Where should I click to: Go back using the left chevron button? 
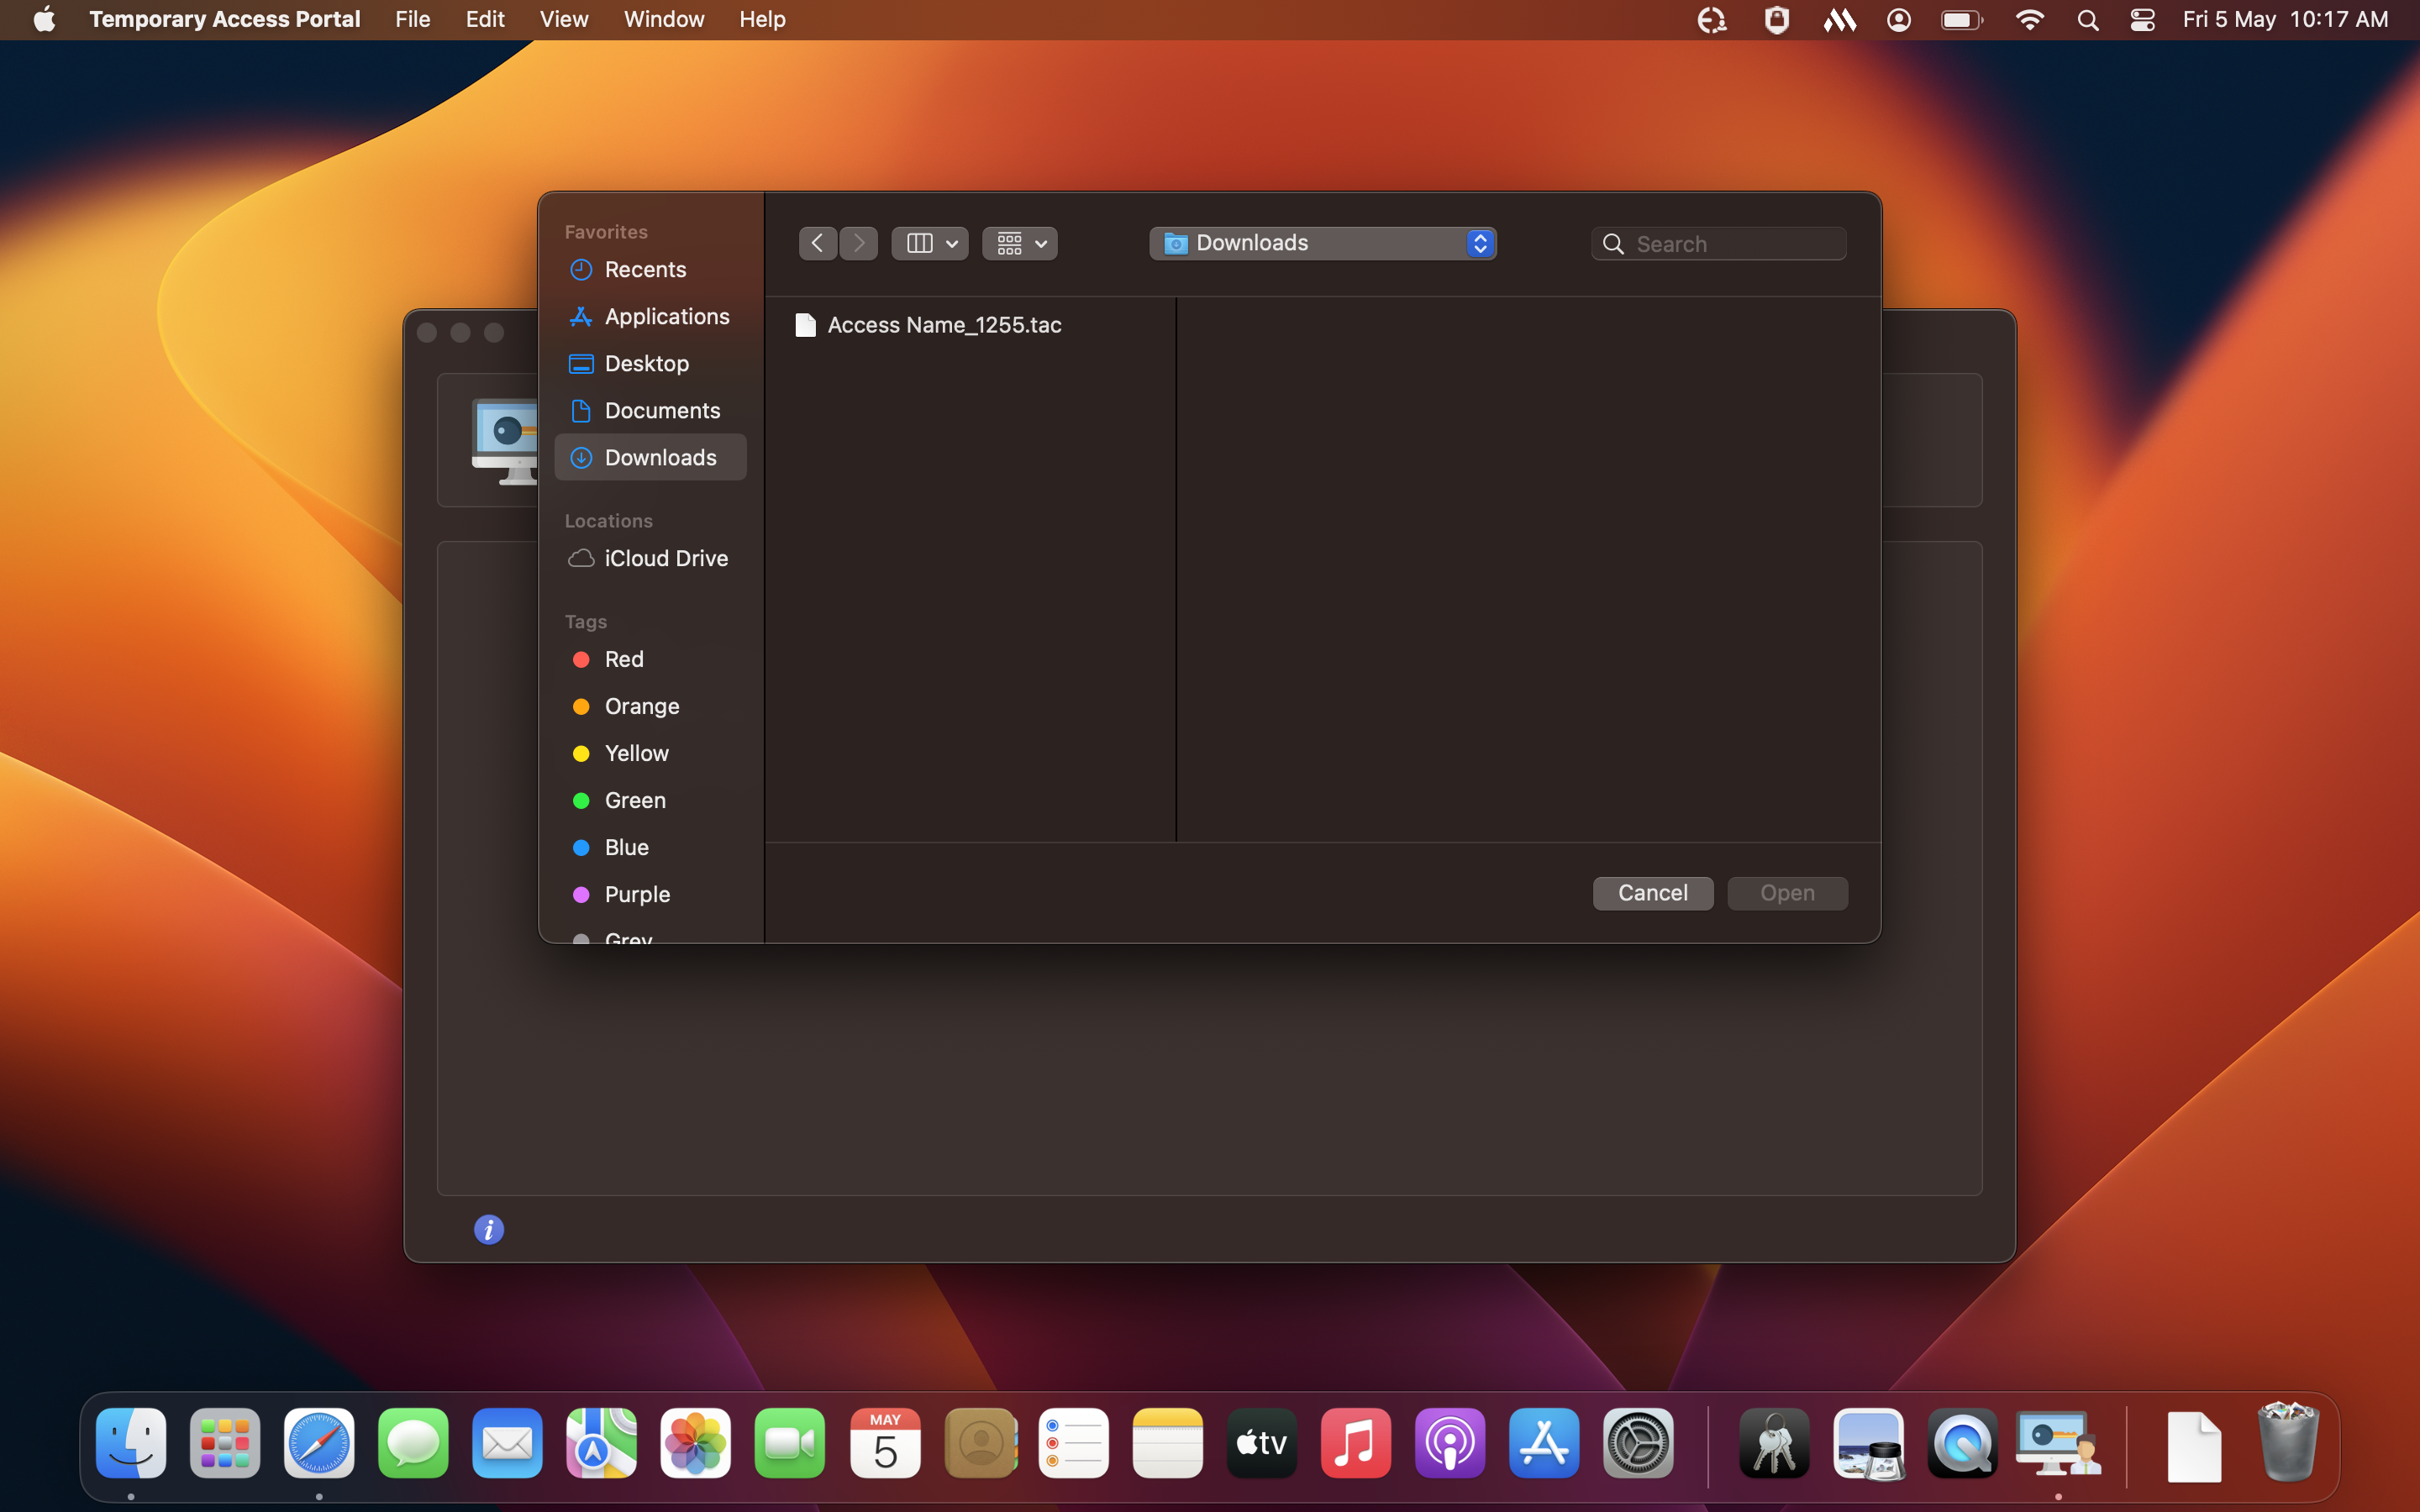(817, 243)
